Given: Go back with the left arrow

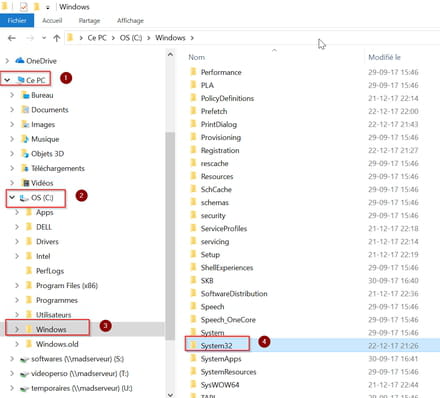Looking at the screenshot, I should pyautogui.click(x=12, y=38).
